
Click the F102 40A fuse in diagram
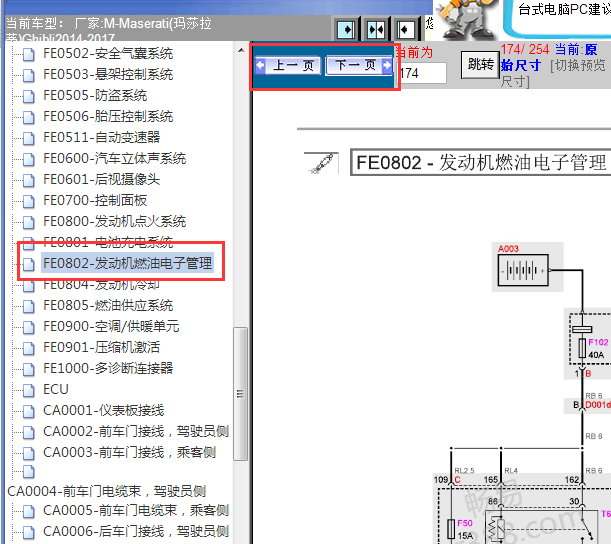pos(582,348)
